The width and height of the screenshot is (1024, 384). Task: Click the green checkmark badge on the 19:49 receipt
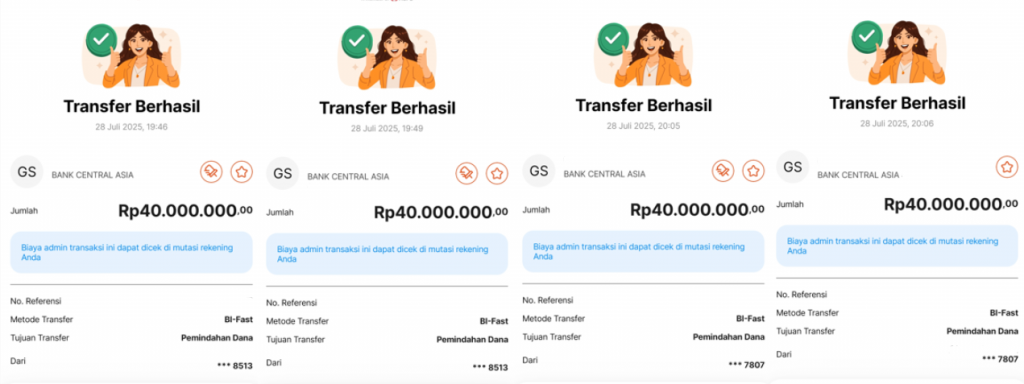[x=357, y=41]
